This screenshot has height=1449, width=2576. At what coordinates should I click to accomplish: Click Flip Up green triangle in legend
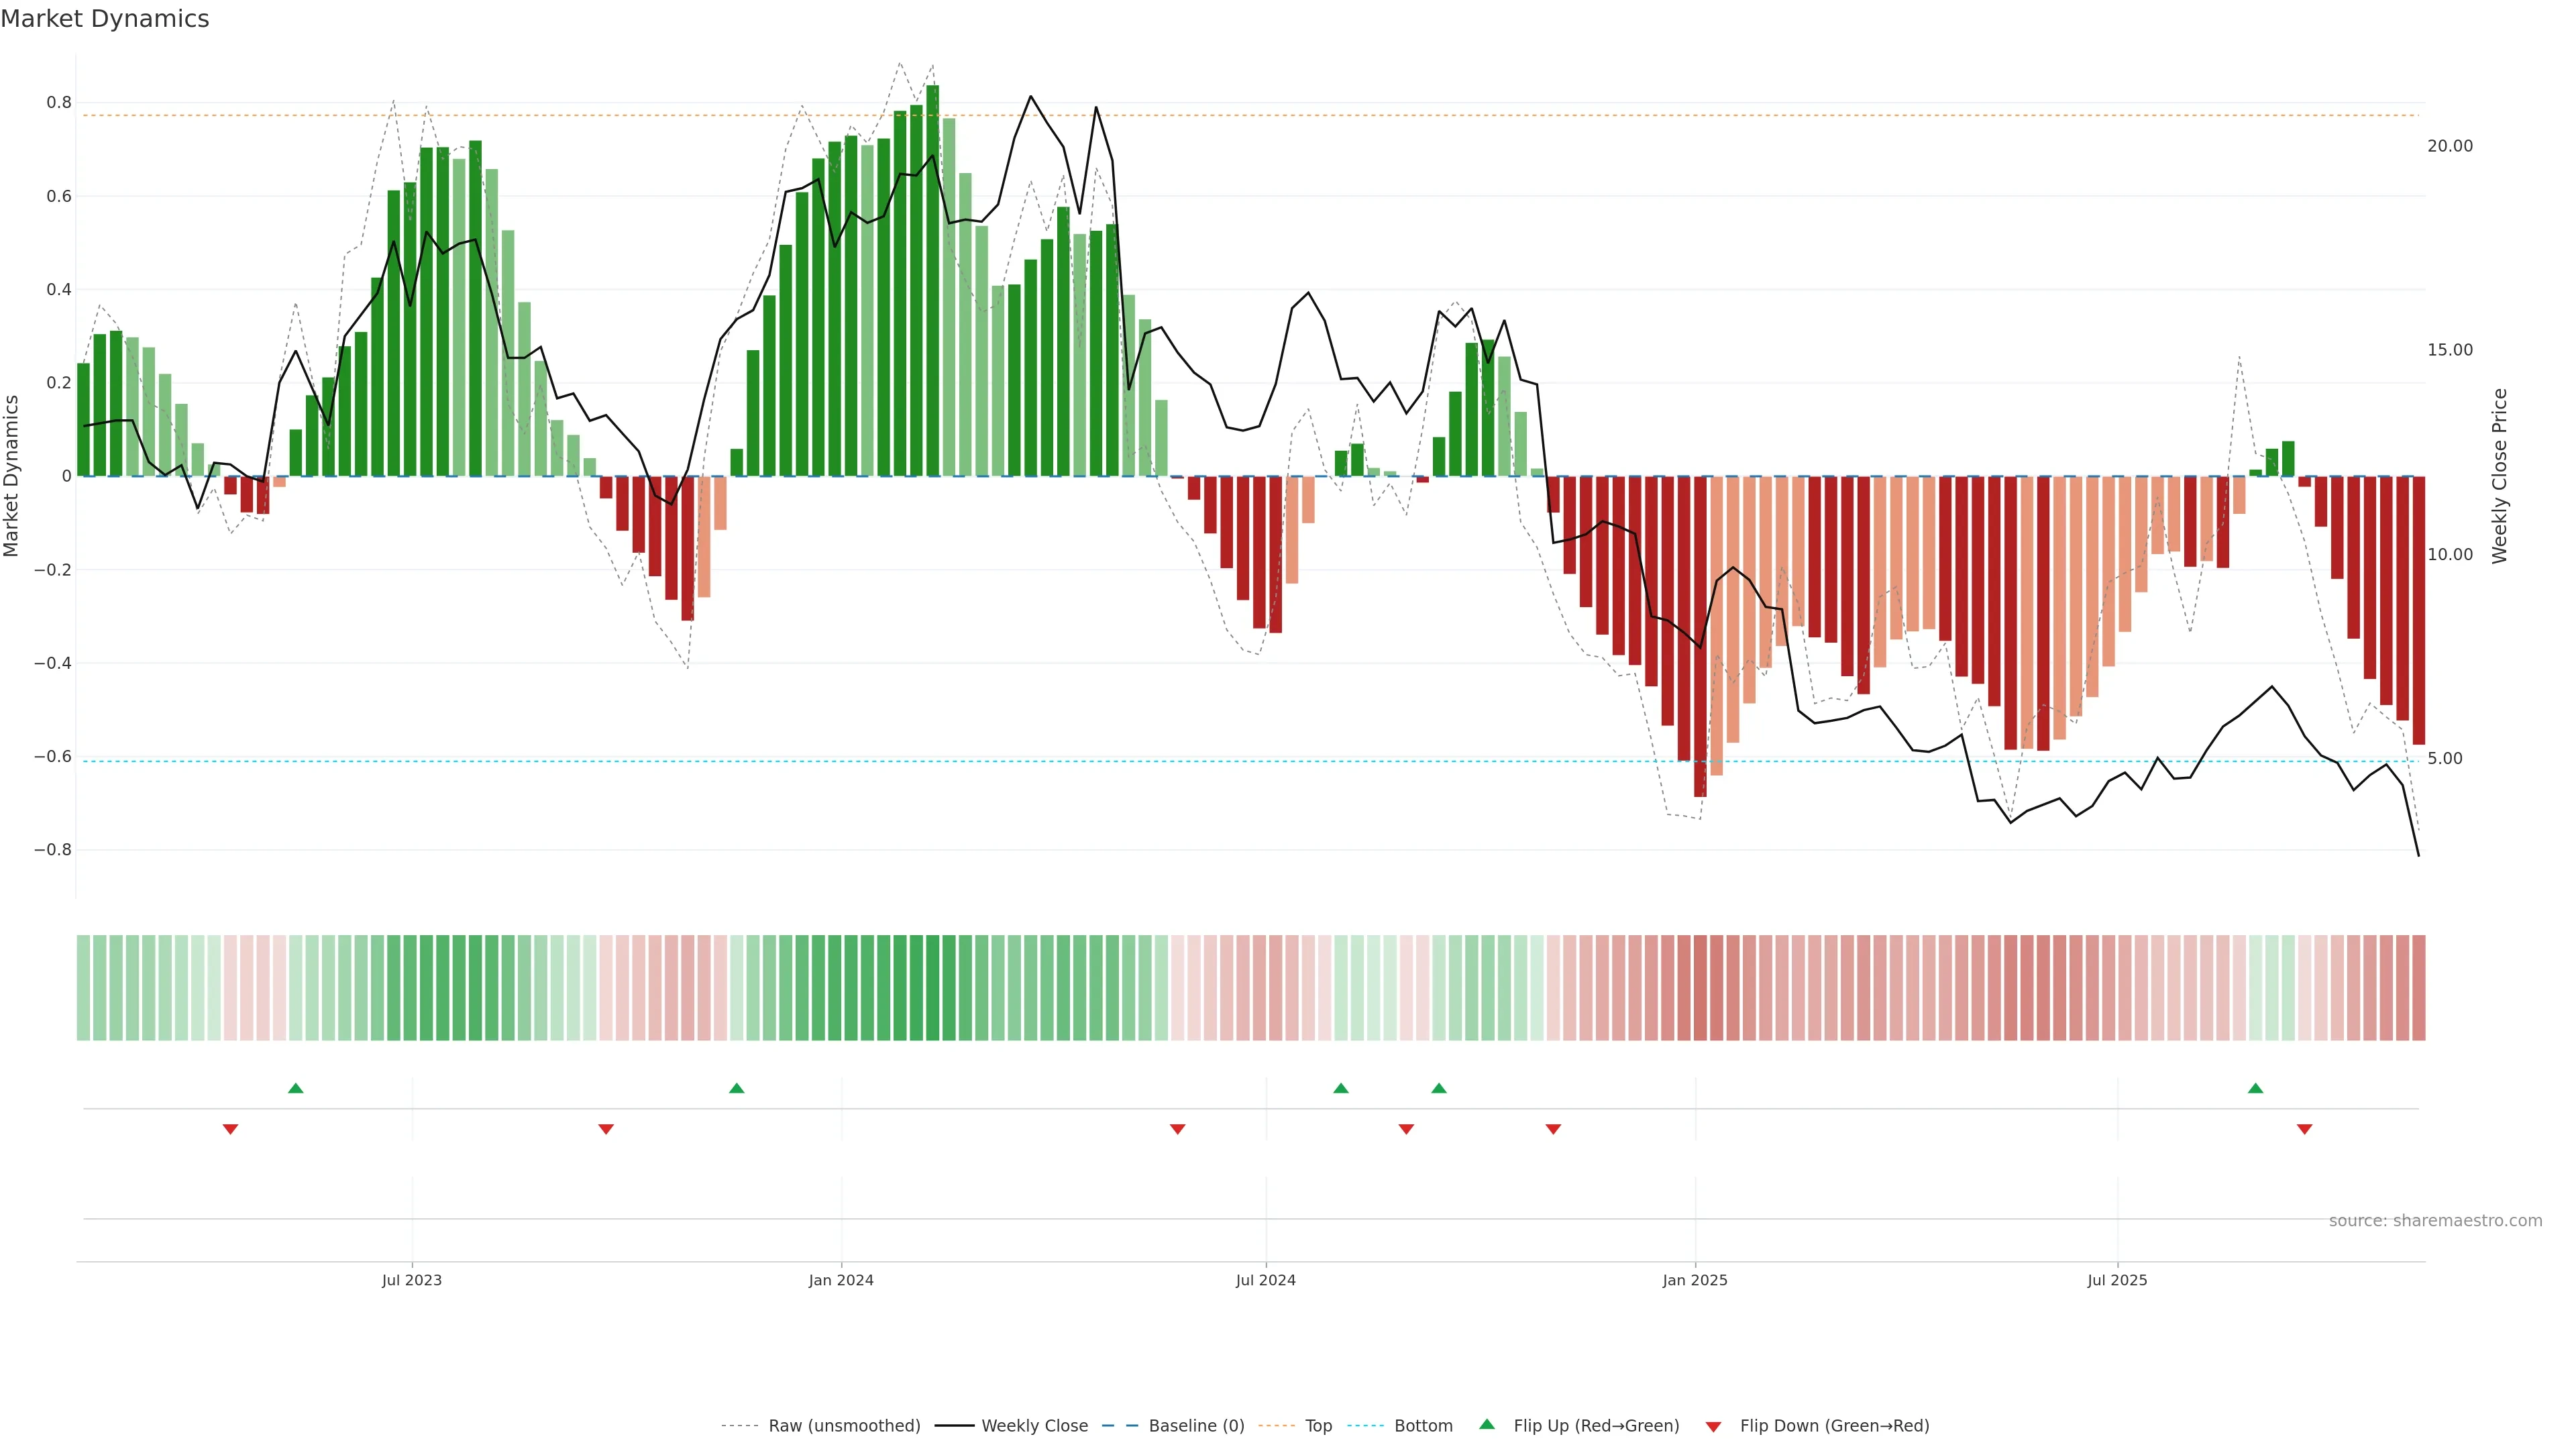1487,1424
